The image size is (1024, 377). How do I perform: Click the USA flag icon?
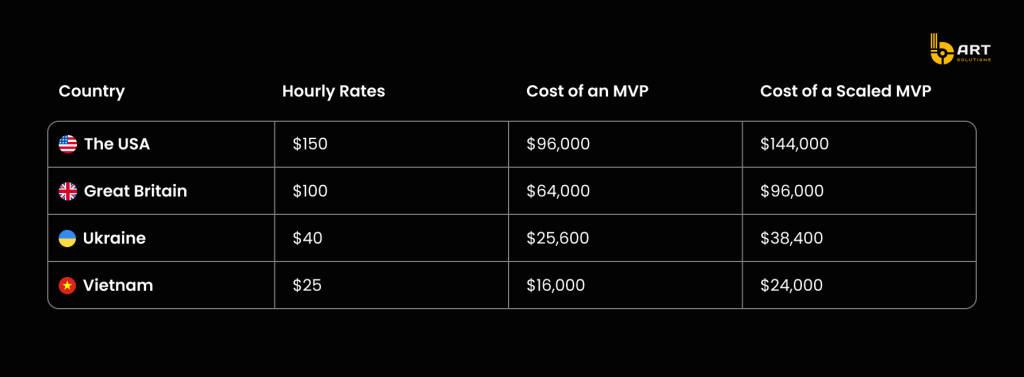point(68,144)
